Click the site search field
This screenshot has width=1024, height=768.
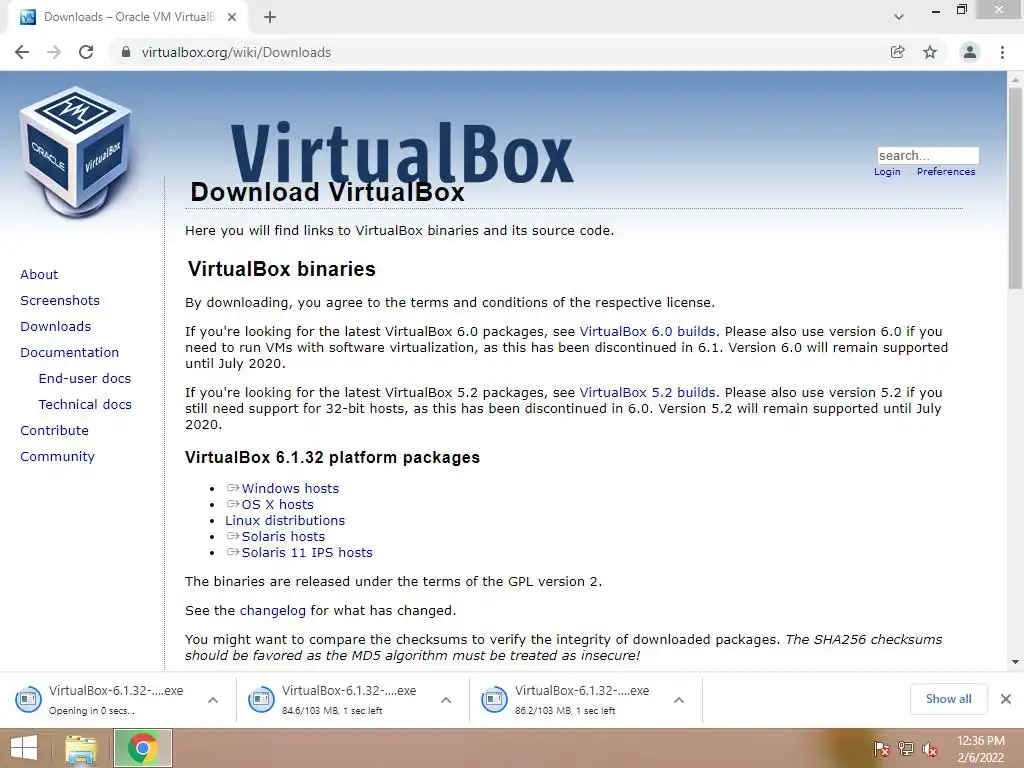pos(928,155)
